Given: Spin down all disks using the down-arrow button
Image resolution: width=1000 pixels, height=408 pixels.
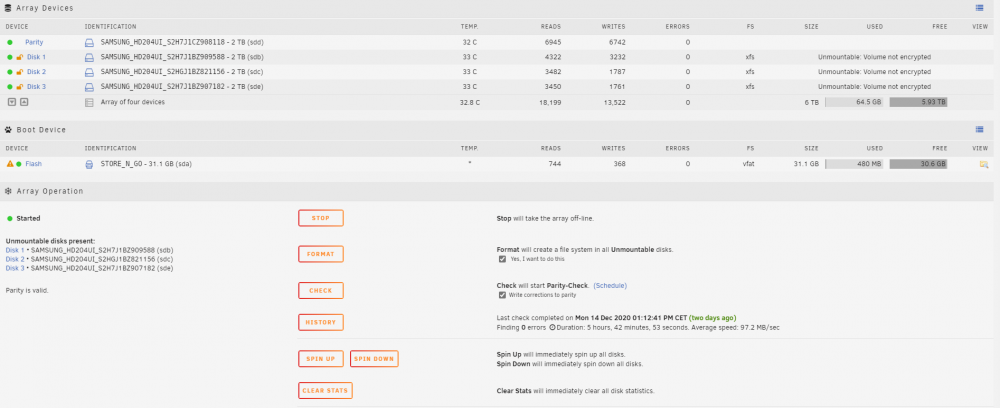Looking at the screenshot, I should 11,102.
